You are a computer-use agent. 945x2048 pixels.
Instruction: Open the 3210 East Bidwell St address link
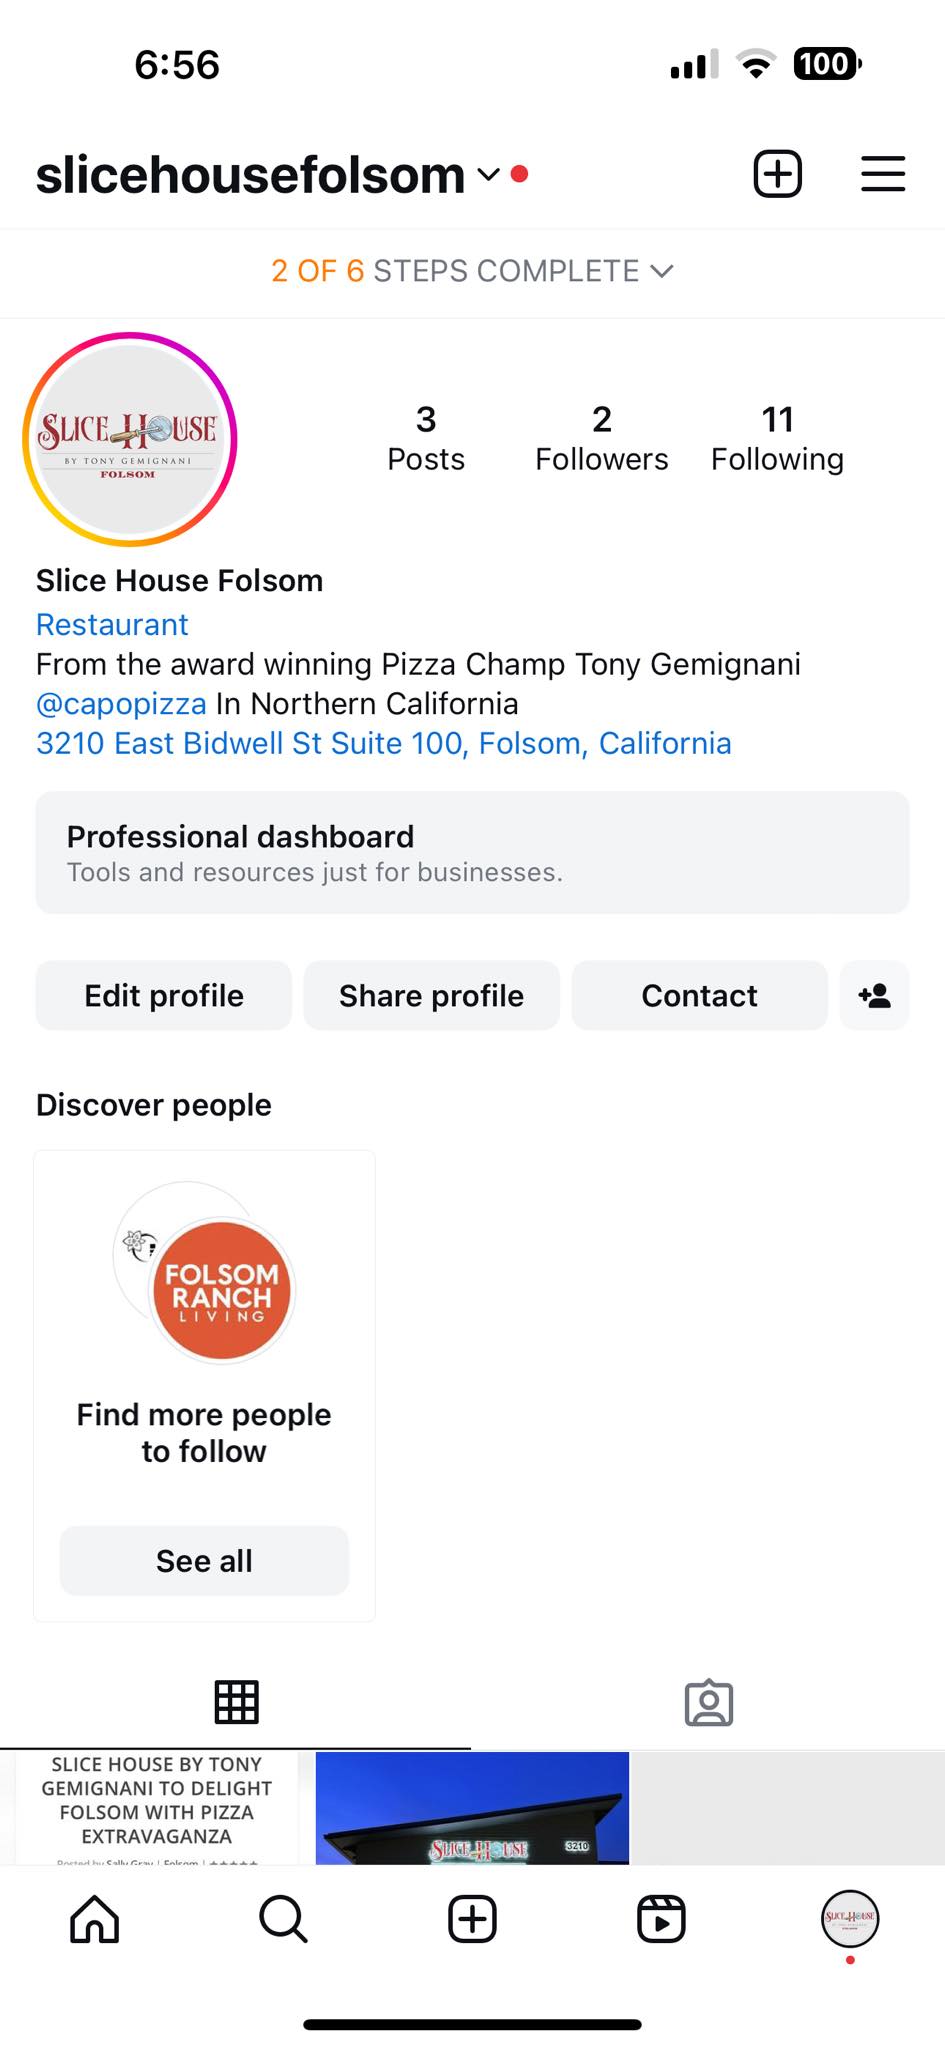coord(384,743)
